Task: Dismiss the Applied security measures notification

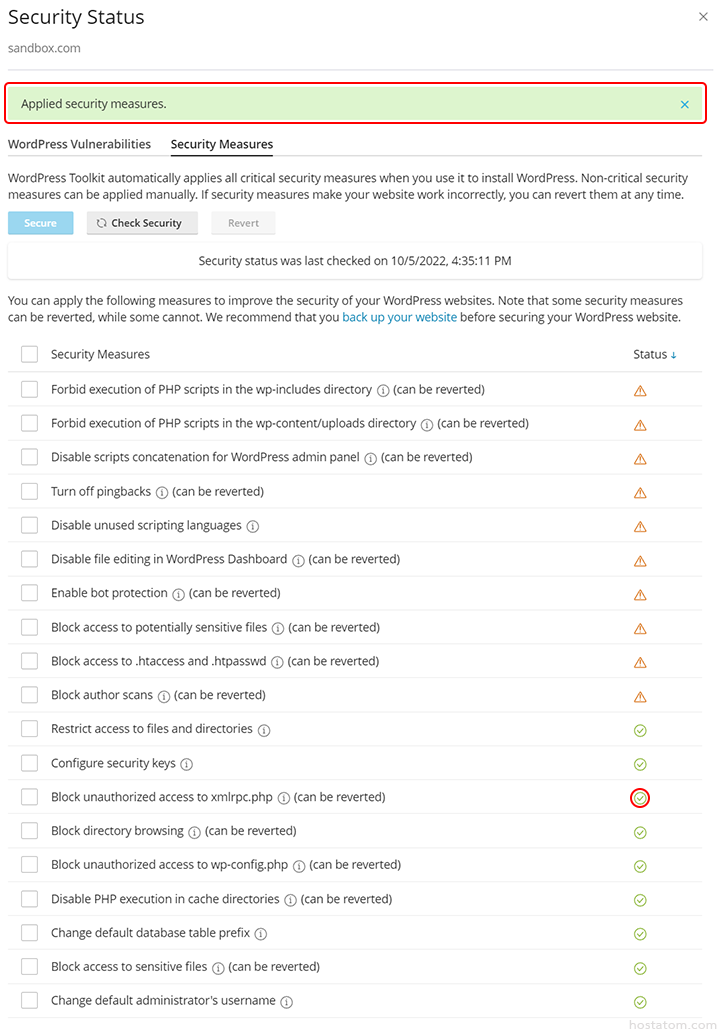Action: click(685, 104)
